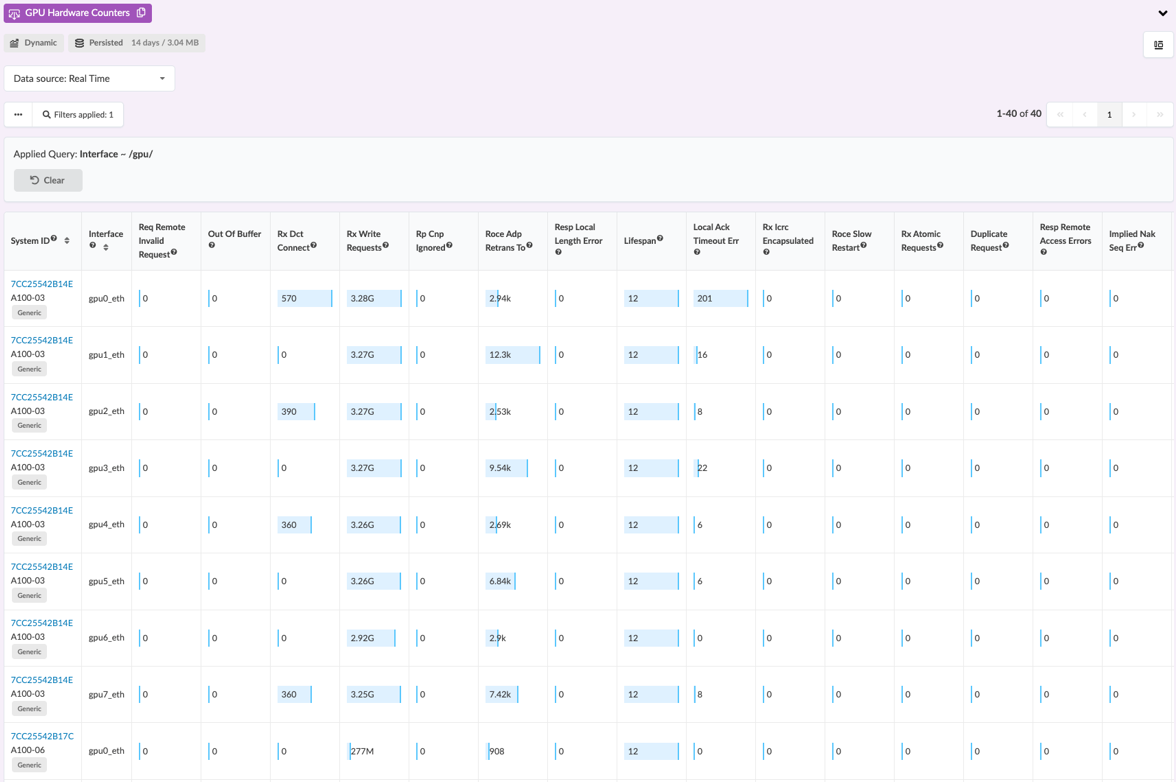Click the Filters applied: 1 search button

point(78,115)
